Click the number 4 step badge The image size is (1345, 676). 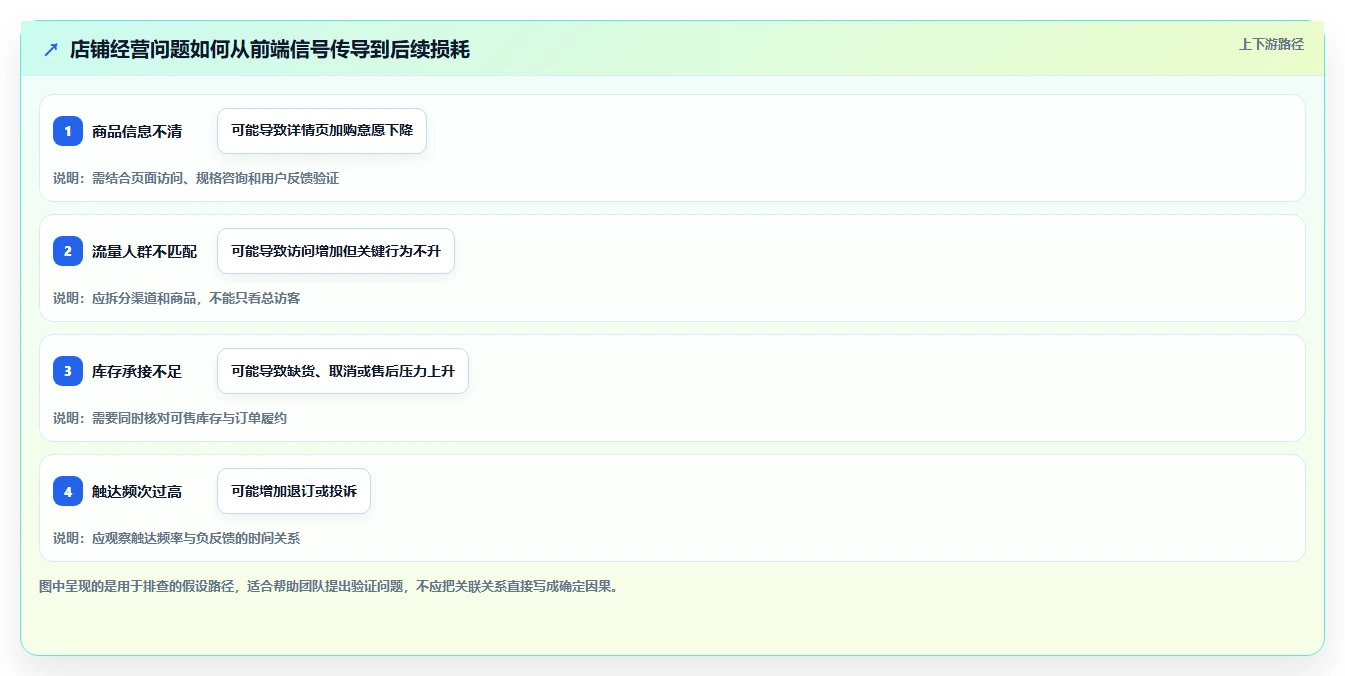[x=68, y=491]
